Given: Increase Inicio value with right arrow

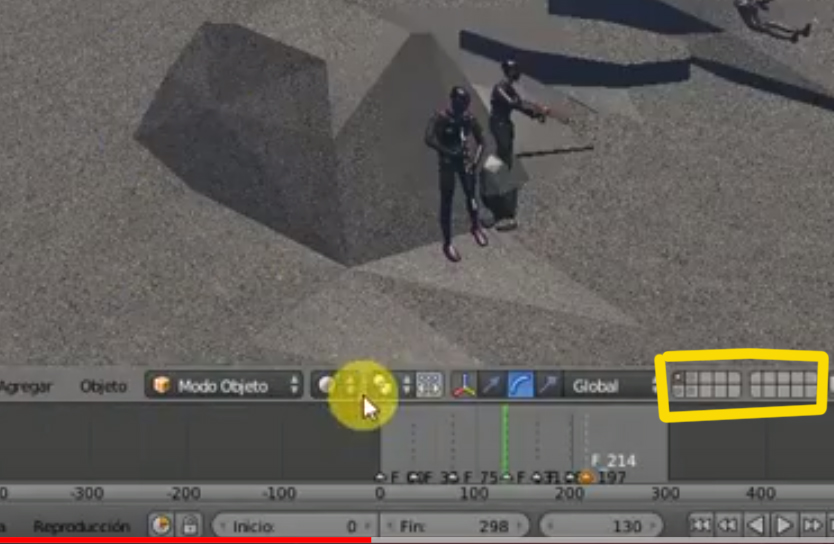Looking at the screenshot, I should tap(367, 526).
